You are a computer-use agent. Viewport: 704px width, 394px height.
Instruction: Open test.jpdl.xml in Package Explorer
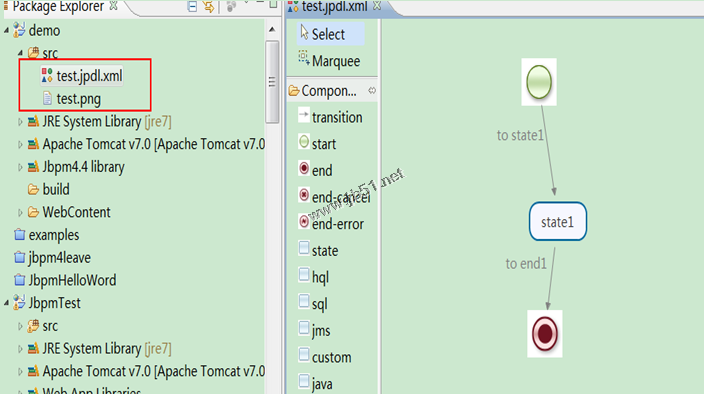[82, 76]
